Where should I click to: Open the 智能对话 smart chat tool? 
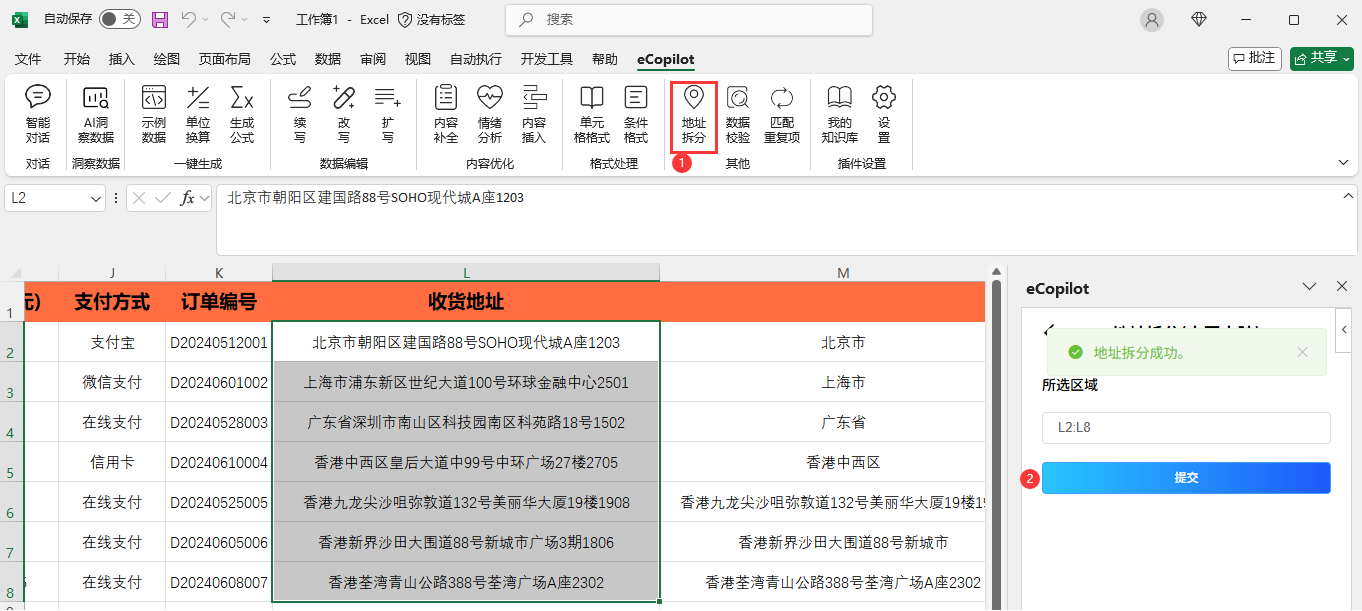pos(38,114)
